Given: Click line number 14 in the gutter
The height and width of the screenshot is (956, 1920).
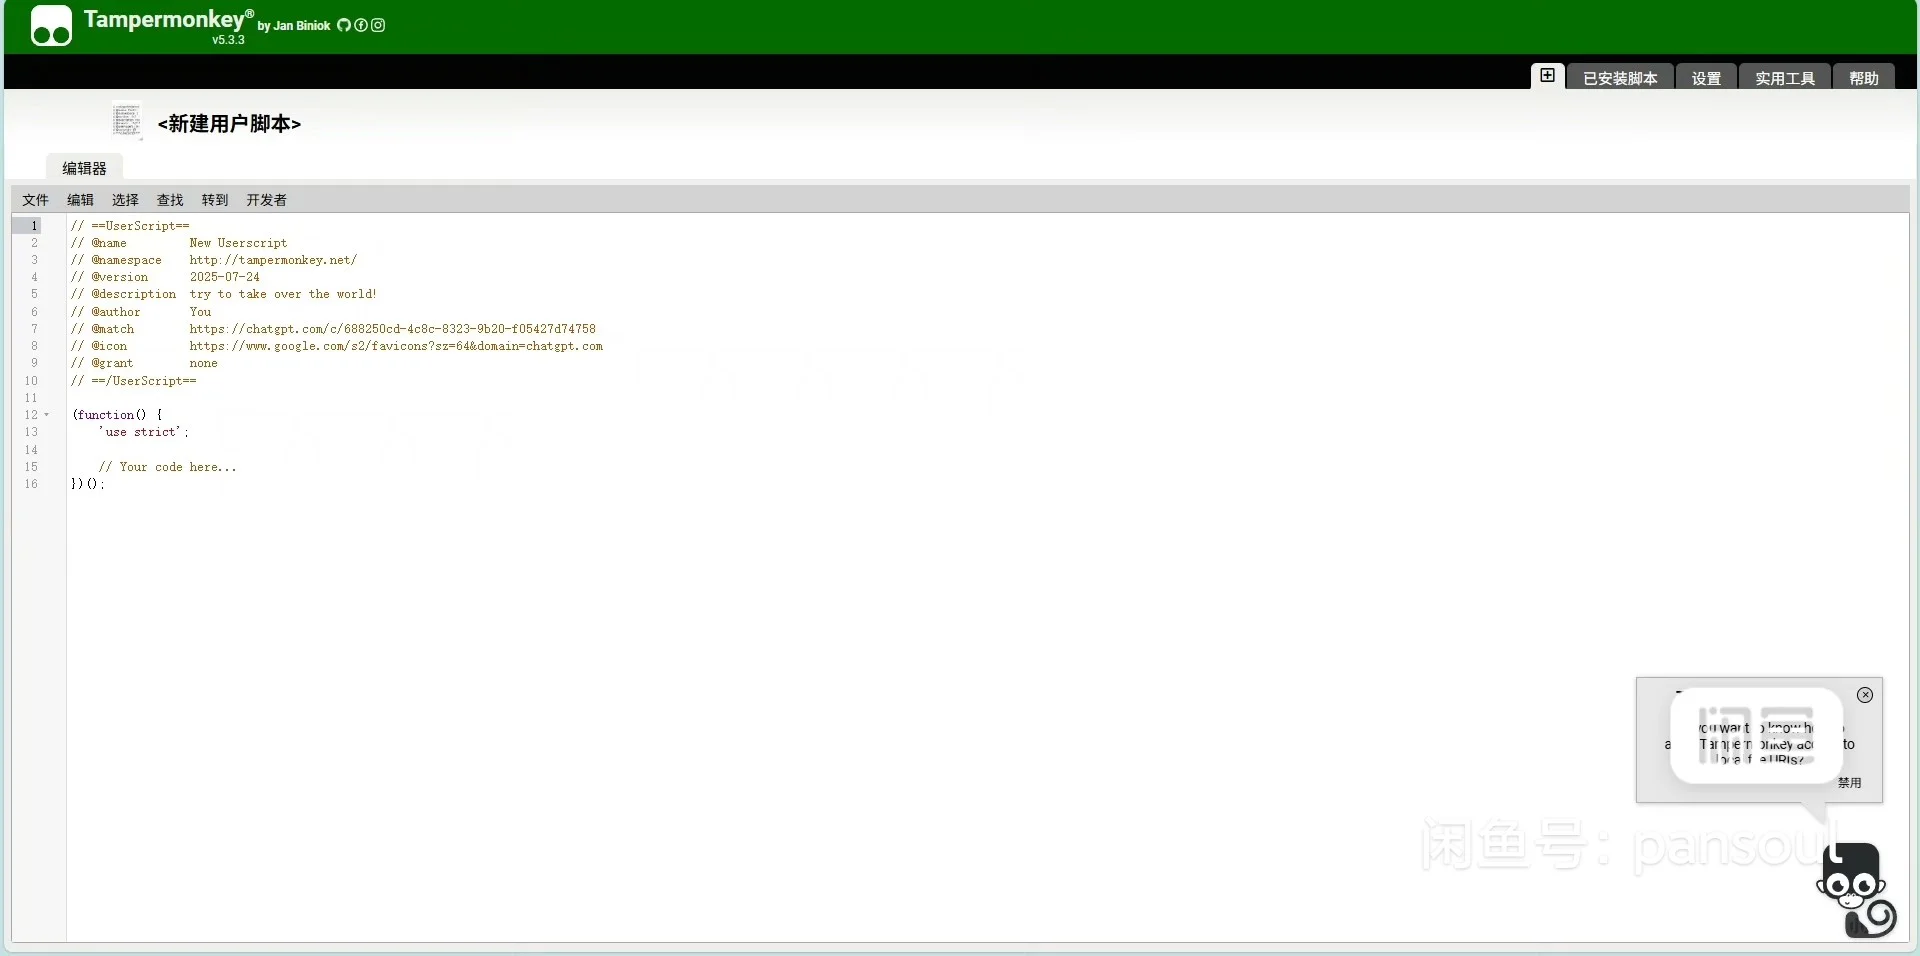Looking at the screenshot, I should click(31, 450).
